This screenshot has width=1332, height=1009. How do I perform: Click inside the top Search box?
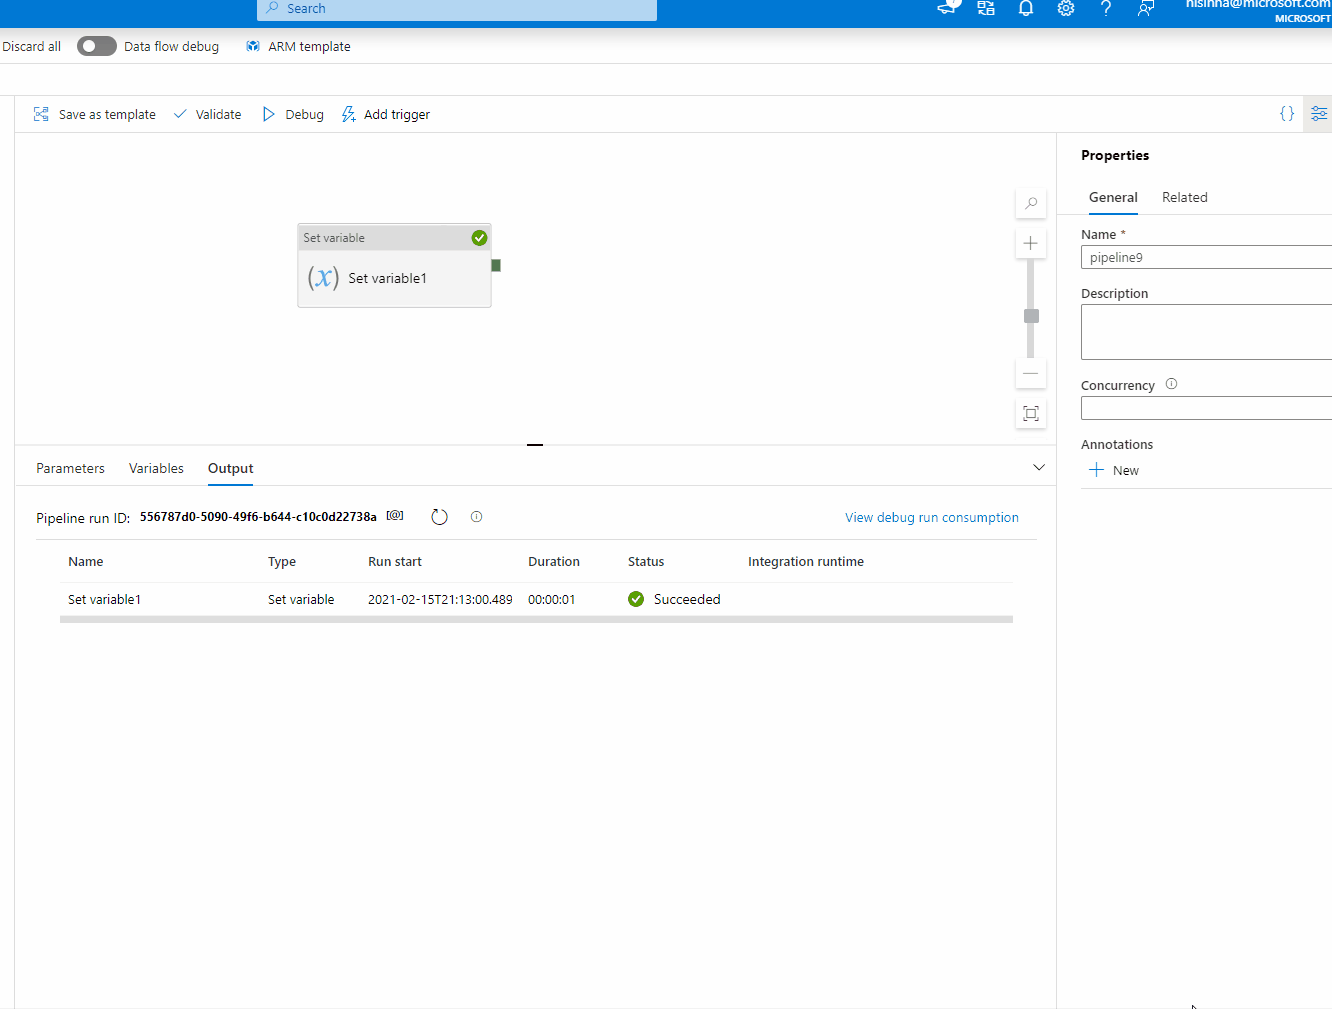pyautogui.click(x=457, y=9)
